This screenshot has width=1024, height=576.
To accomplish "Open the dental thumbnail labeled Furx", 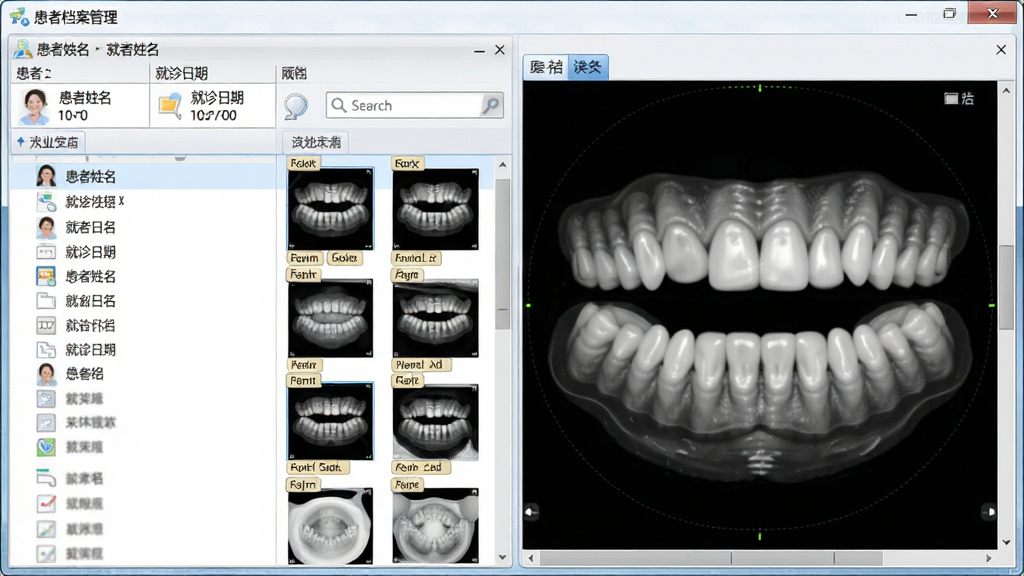I will point(436,209).
